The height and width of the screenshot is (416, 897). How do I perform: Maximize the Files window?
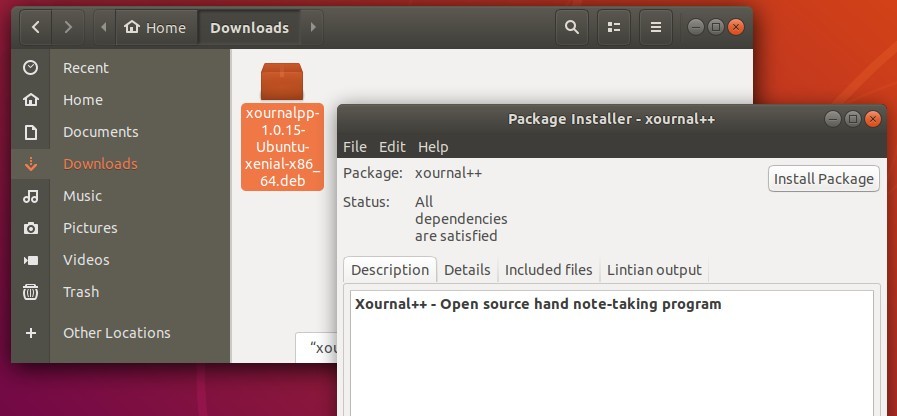pos(716,27)
